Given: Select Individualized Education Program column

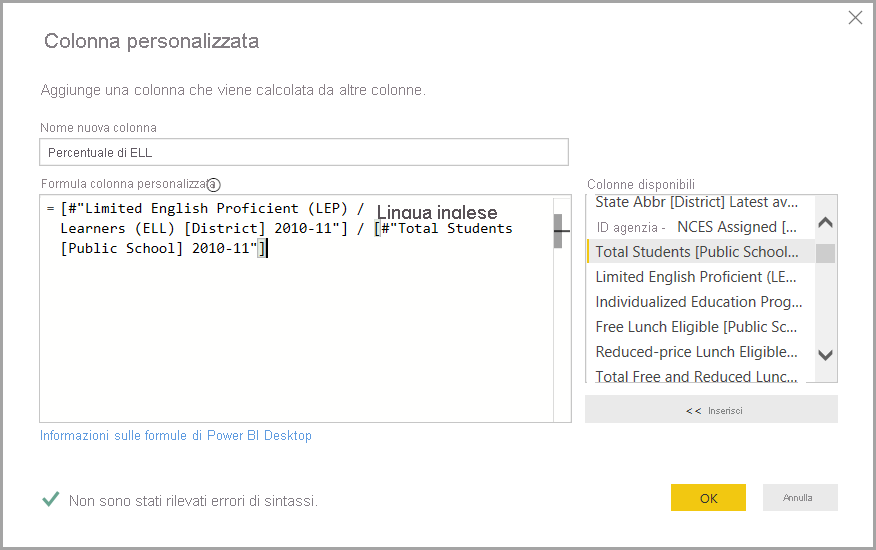Looking at the screenshot, I should 697,302.
